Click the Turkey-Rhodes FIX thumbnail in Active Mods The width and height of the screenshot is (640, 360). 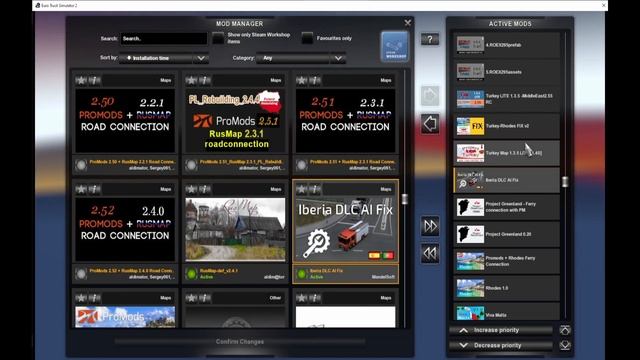(x=470, y=126)
